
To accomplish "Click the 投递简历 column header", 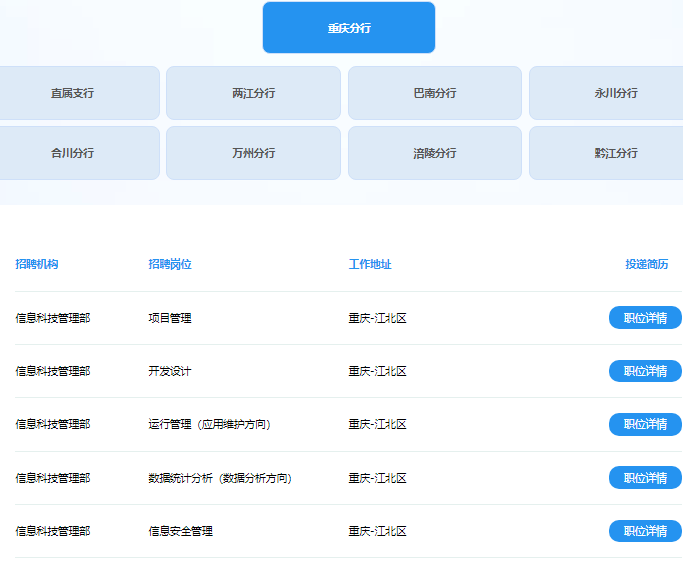I will [x=646, y=264].
